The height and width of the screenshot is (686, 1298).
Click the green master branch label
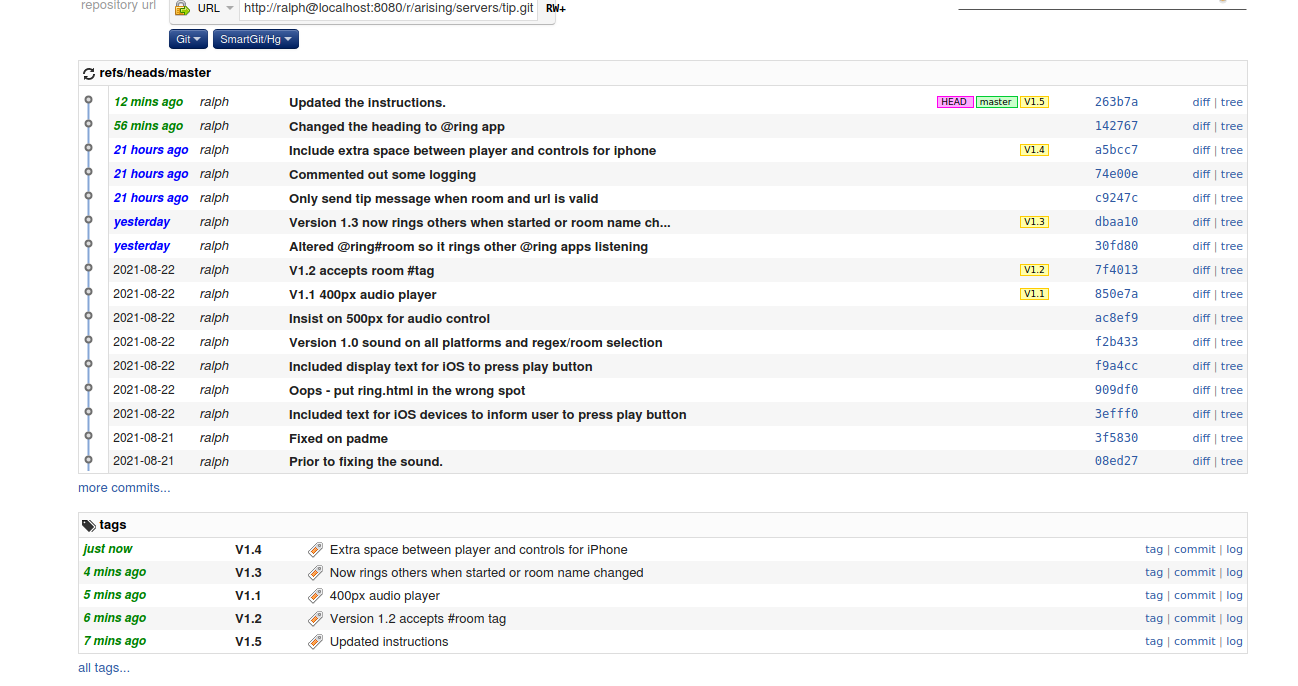click(995, 102)
